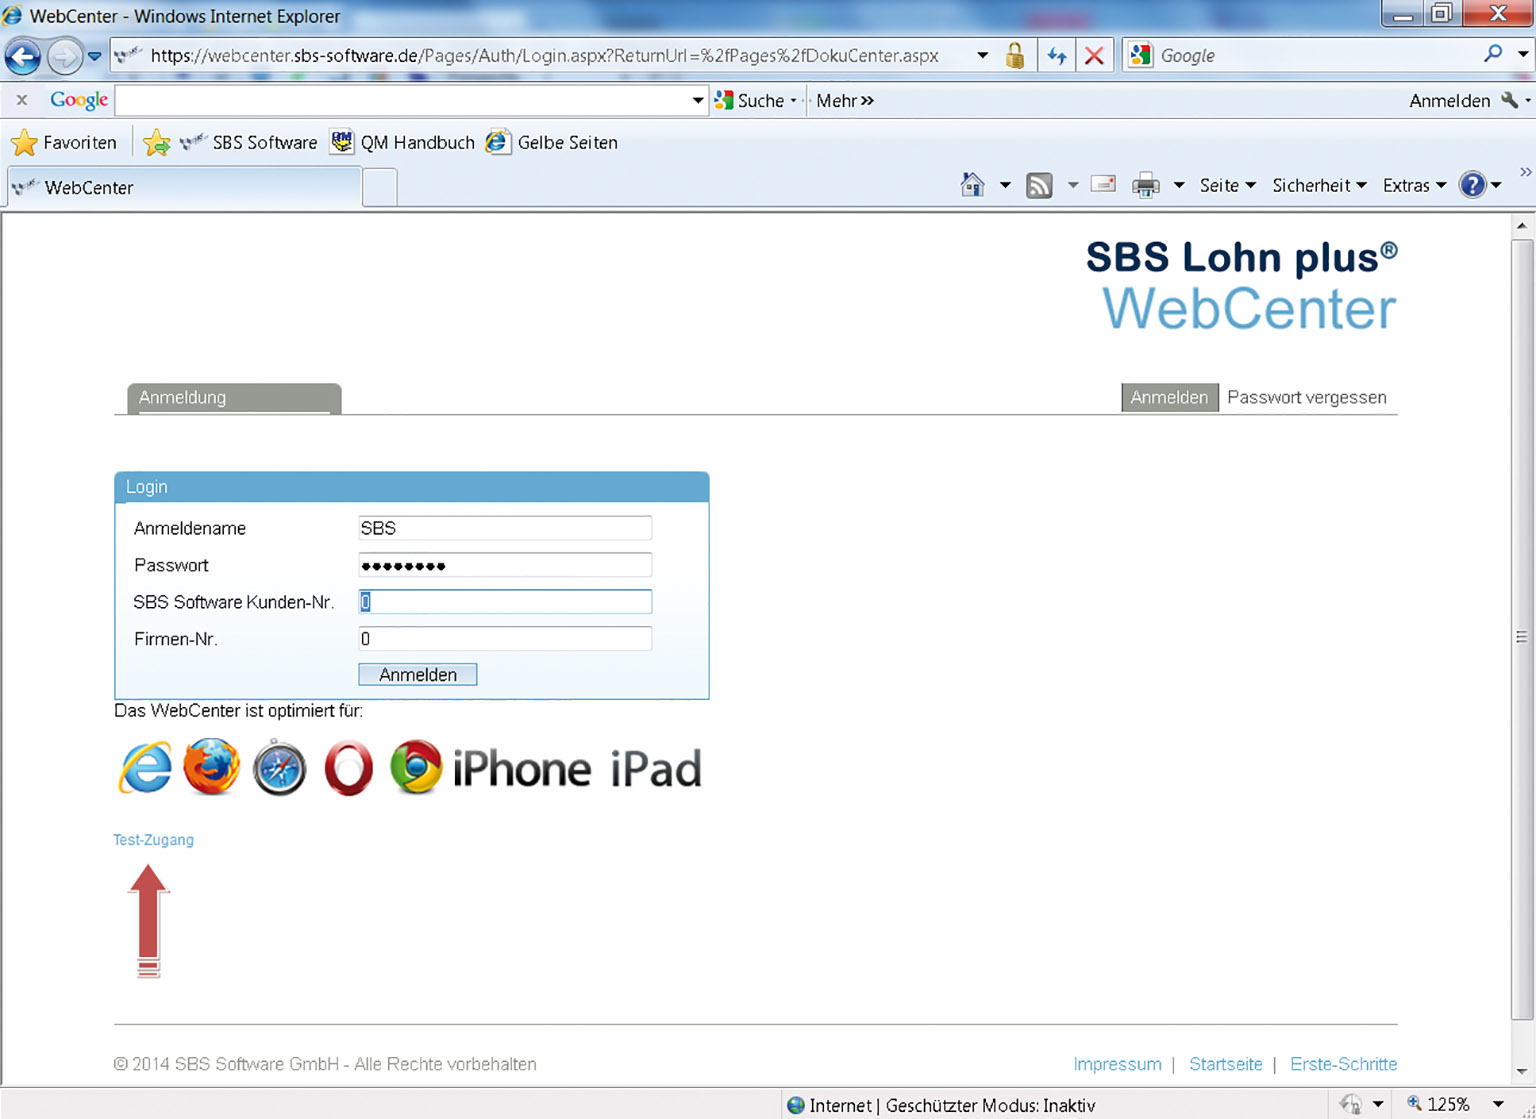1536x1119 pixels.
Task: Open the Impressum footer link
Action: [x=1117, y=1064]
